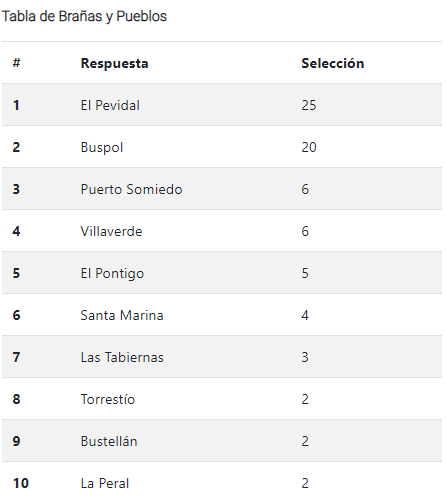Click the Selección column header
The height and width of the screenshot is (502, 446).
pos(333,63)
